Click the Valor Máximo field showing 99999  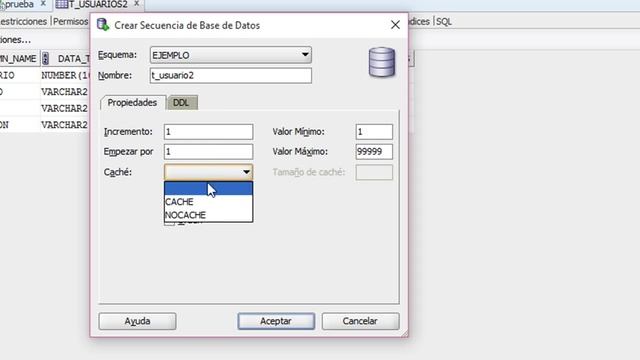[x=374, y=152]
